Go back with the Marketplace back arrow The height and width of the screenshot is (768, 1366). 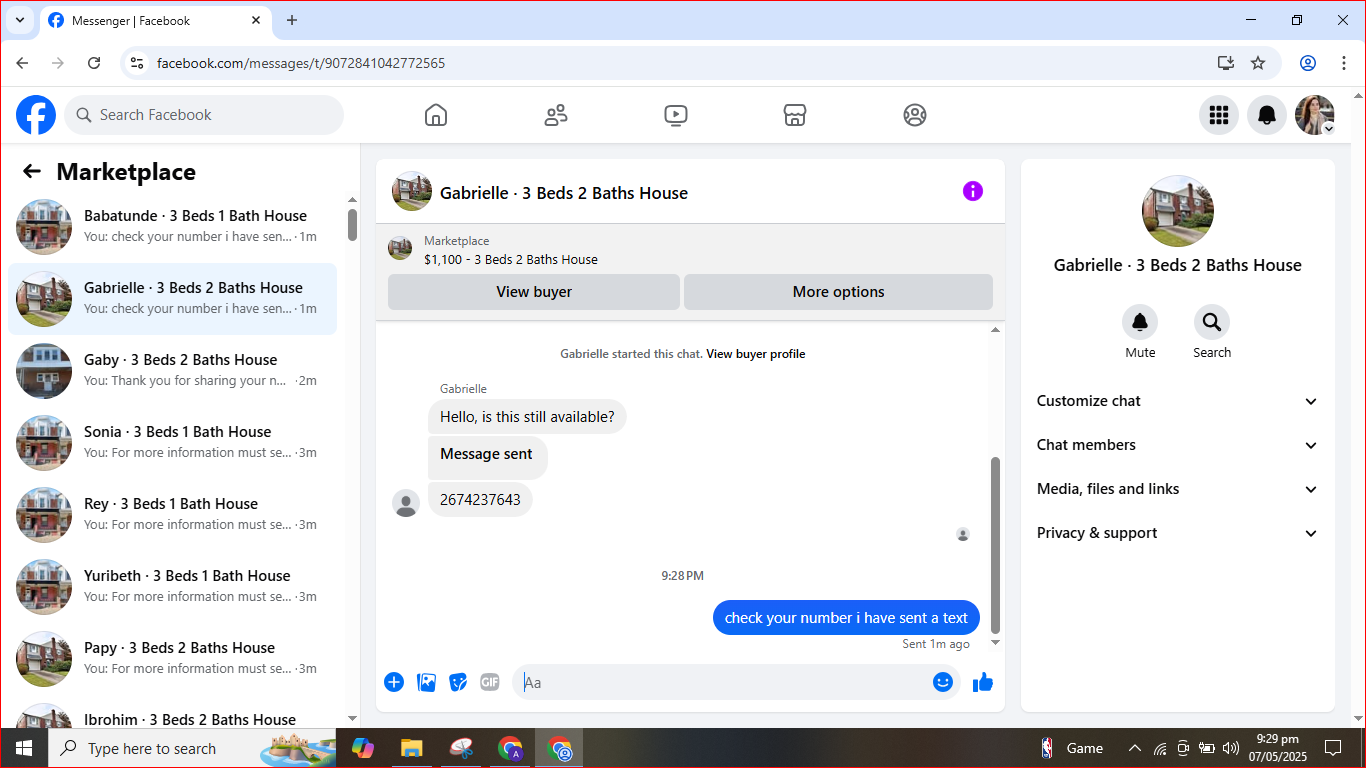tap(32, 172)
